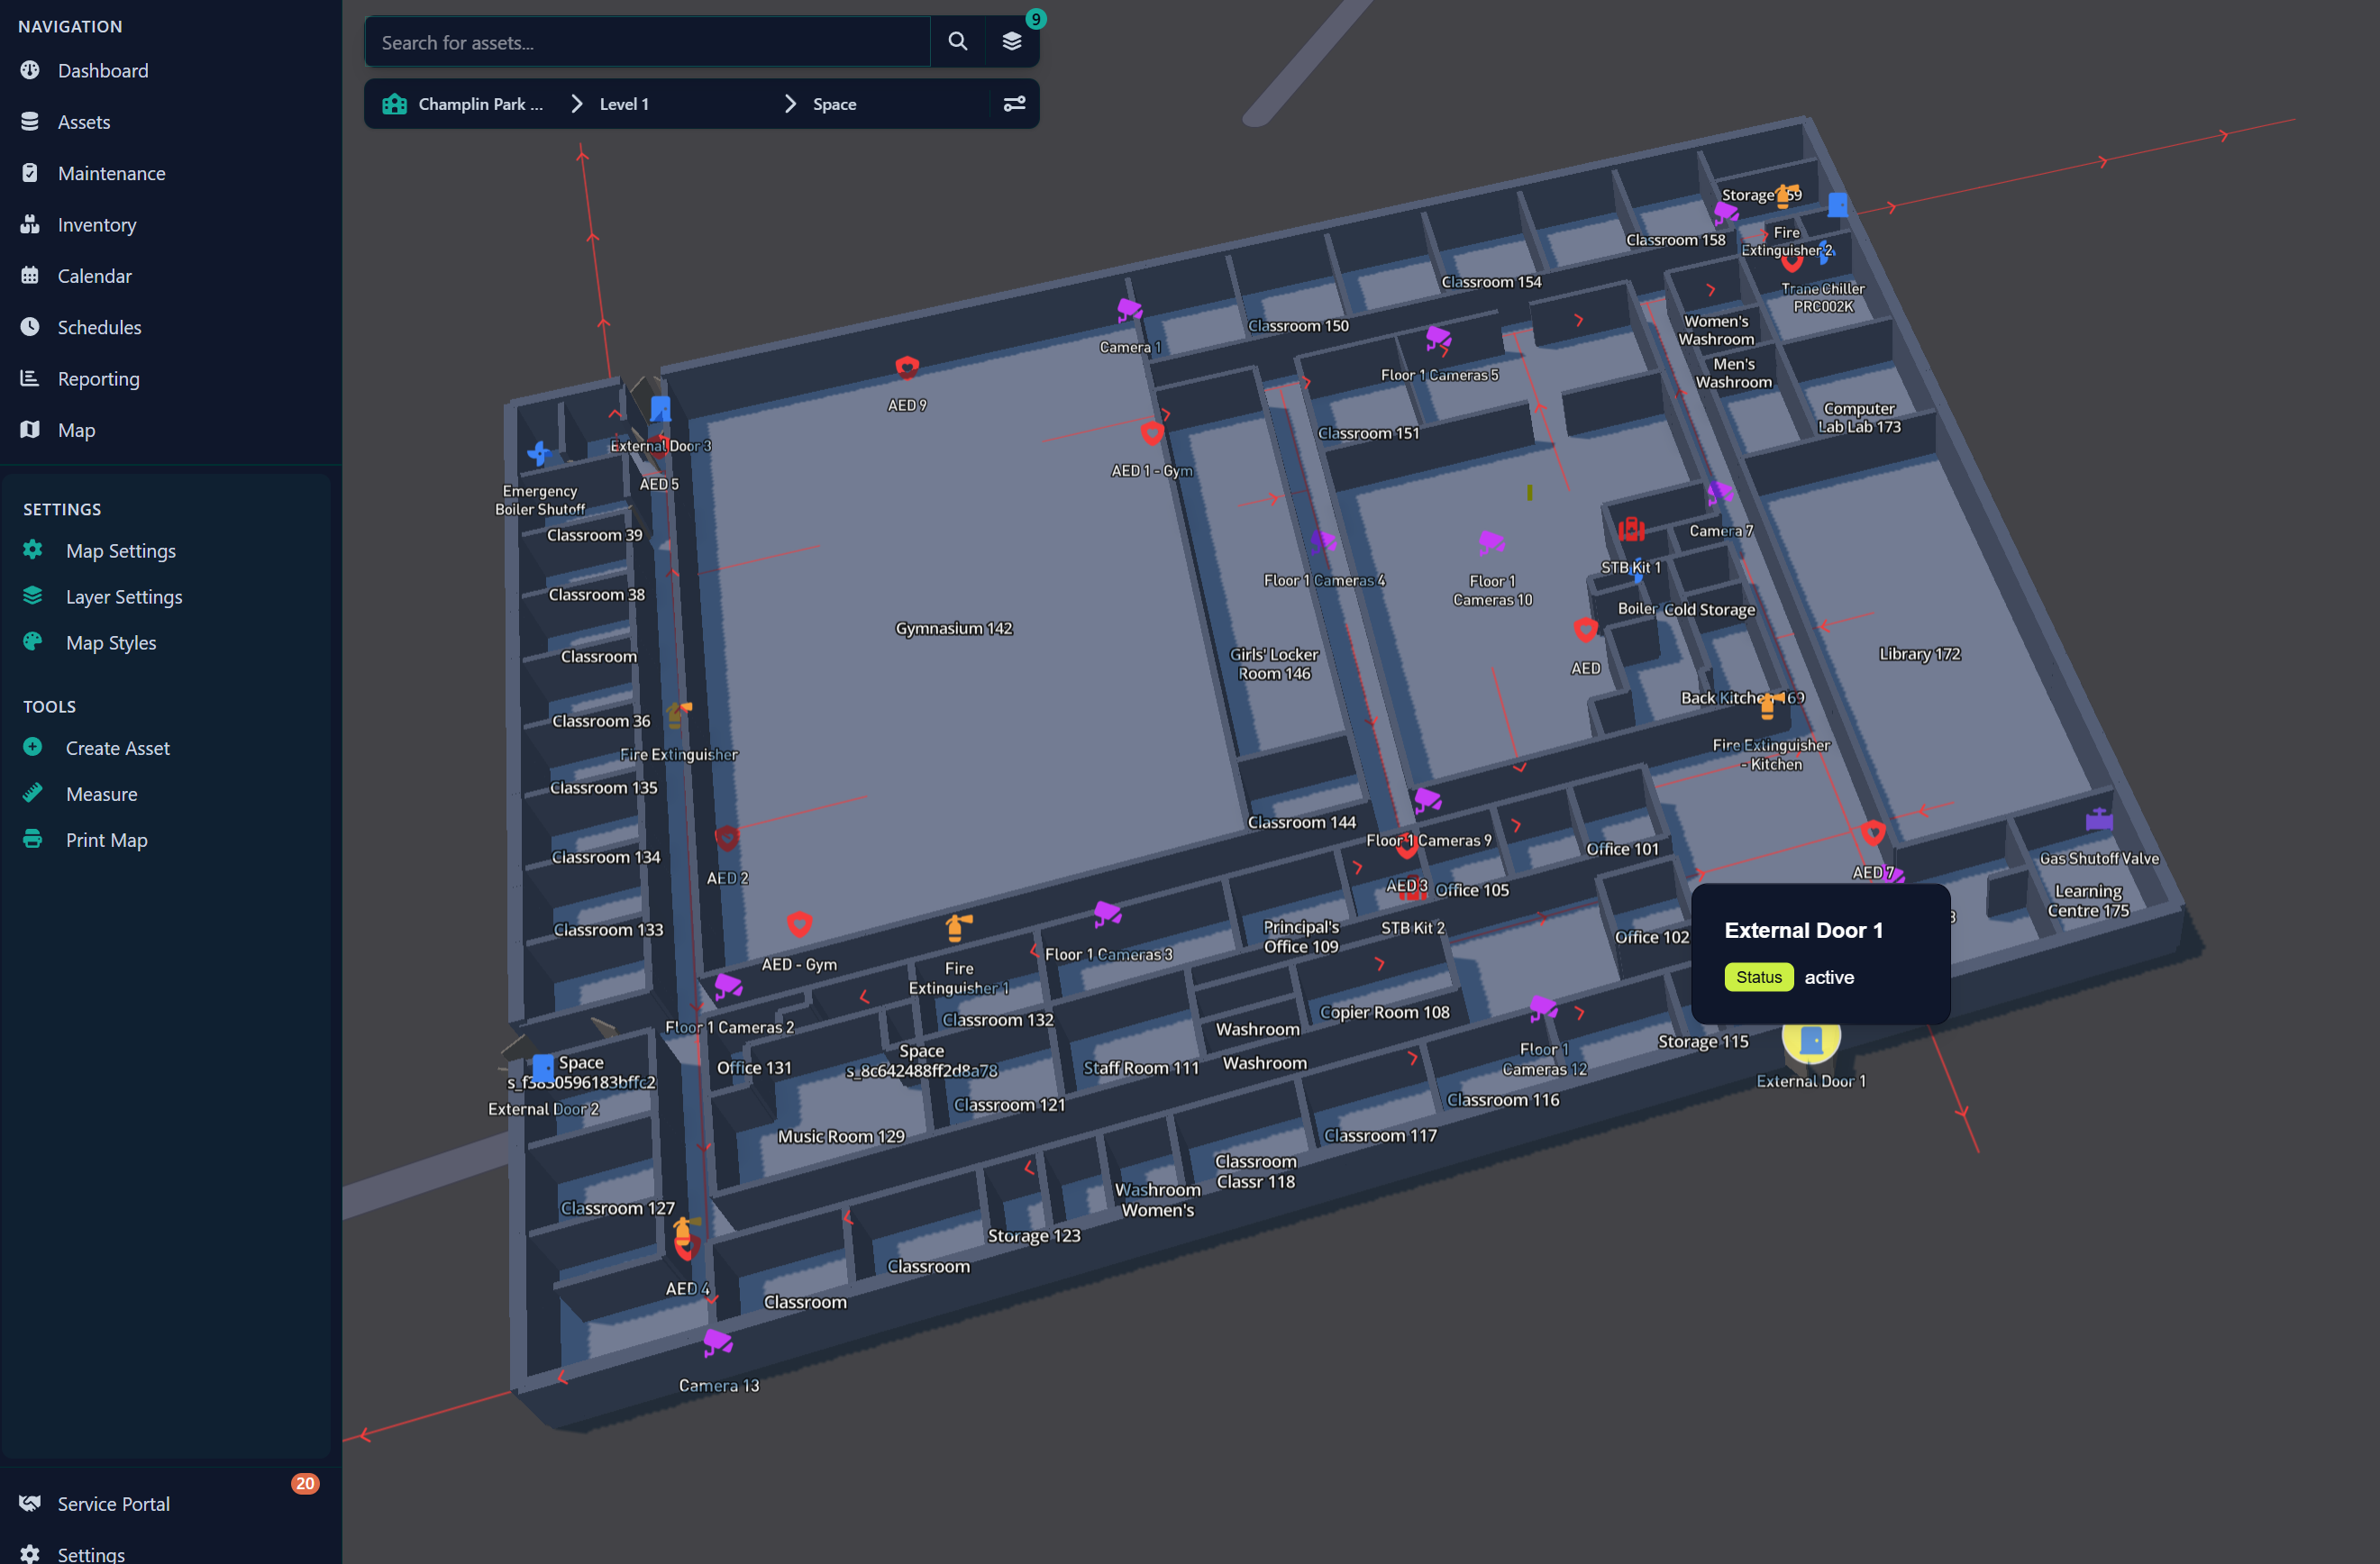Screen dimensions: 2380x1564
Task: Expand the Level 1 breadcrumb chevron
Action: coord(576,104)
